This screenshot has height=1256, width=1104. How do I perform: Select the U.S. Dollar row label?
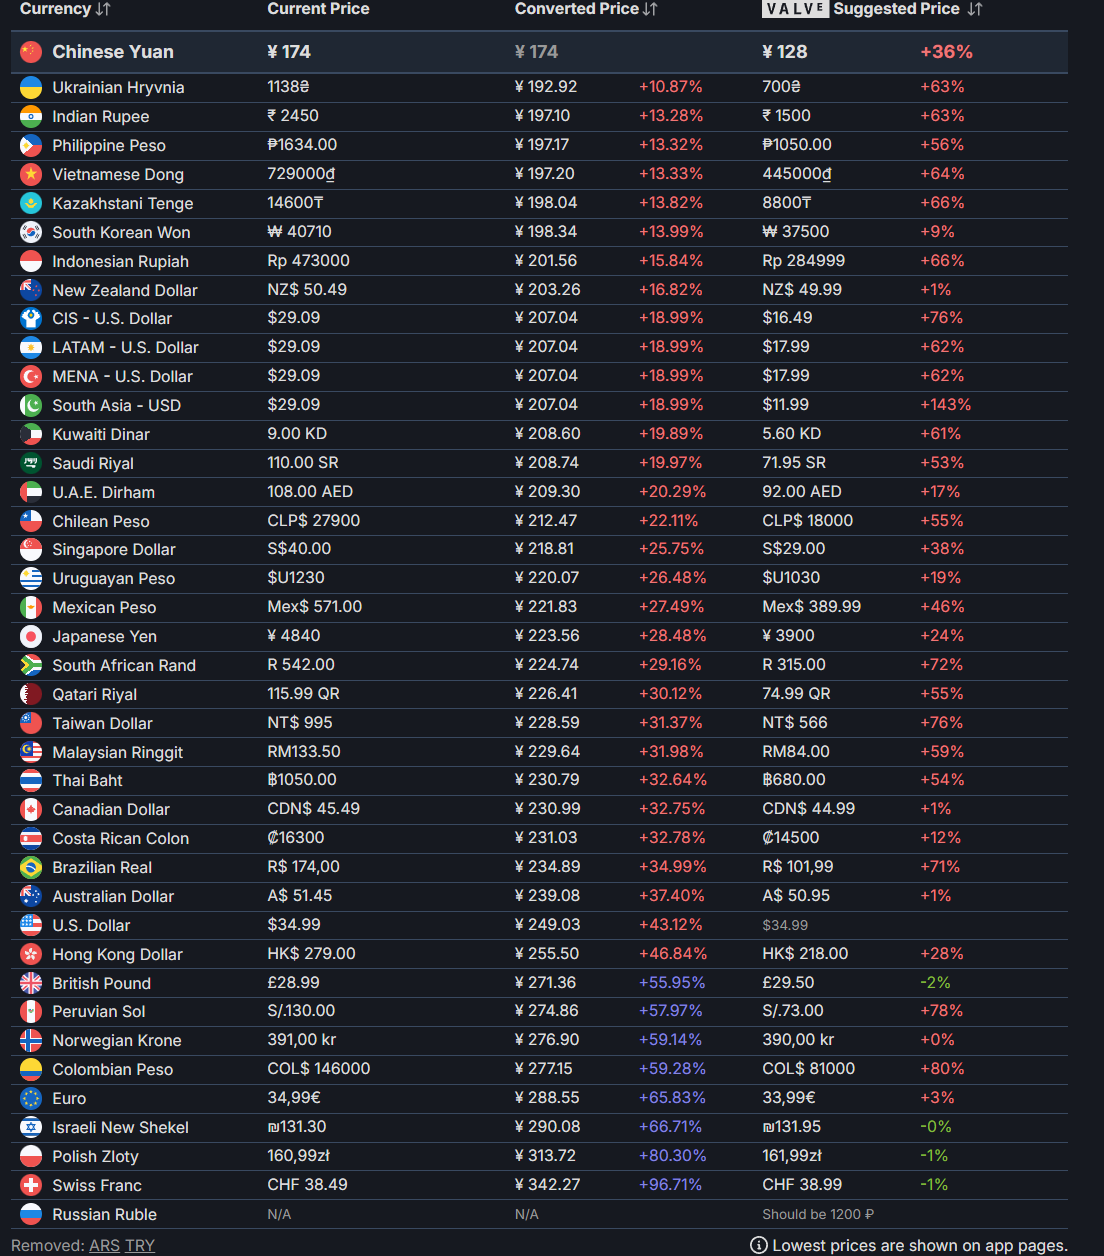pyautogui.click(x=91, y=925)
